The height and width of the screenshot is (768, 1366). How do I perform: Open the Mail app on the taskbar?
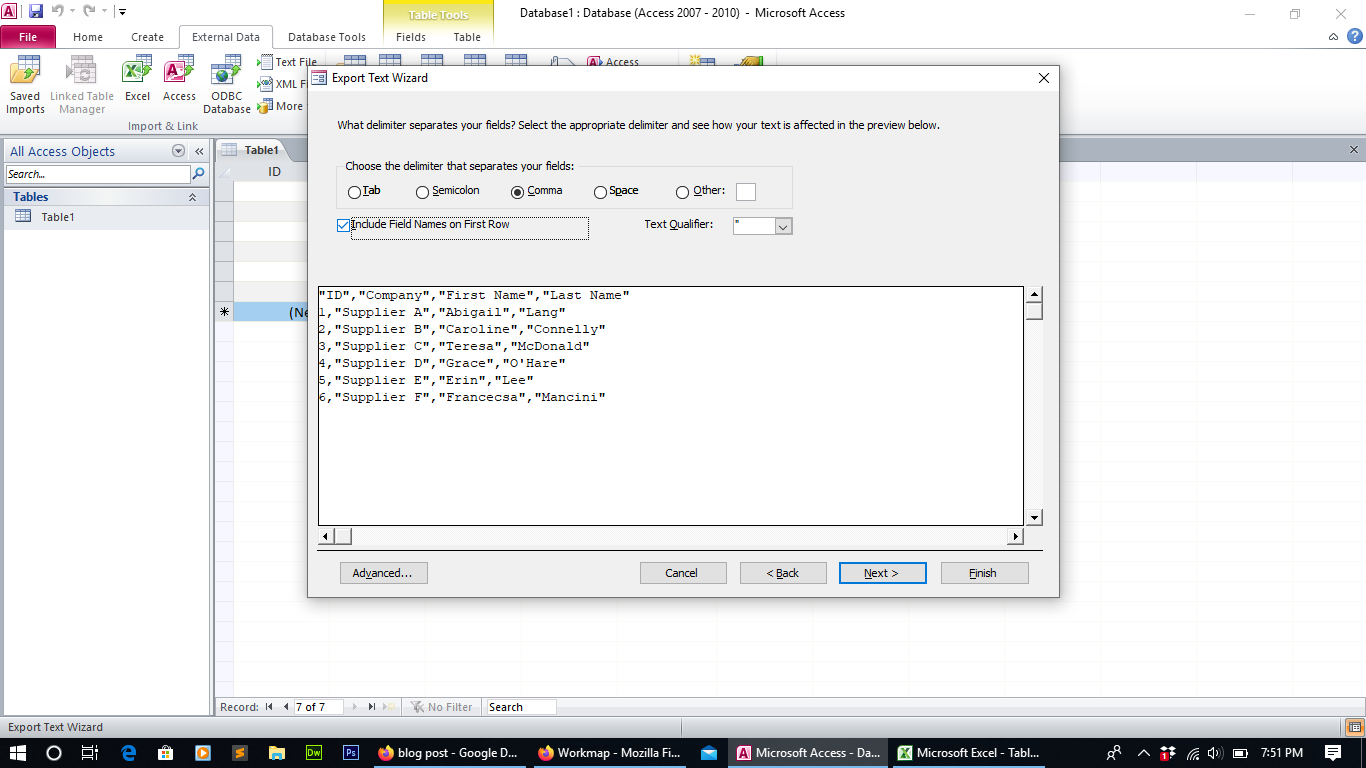(709, 752)
